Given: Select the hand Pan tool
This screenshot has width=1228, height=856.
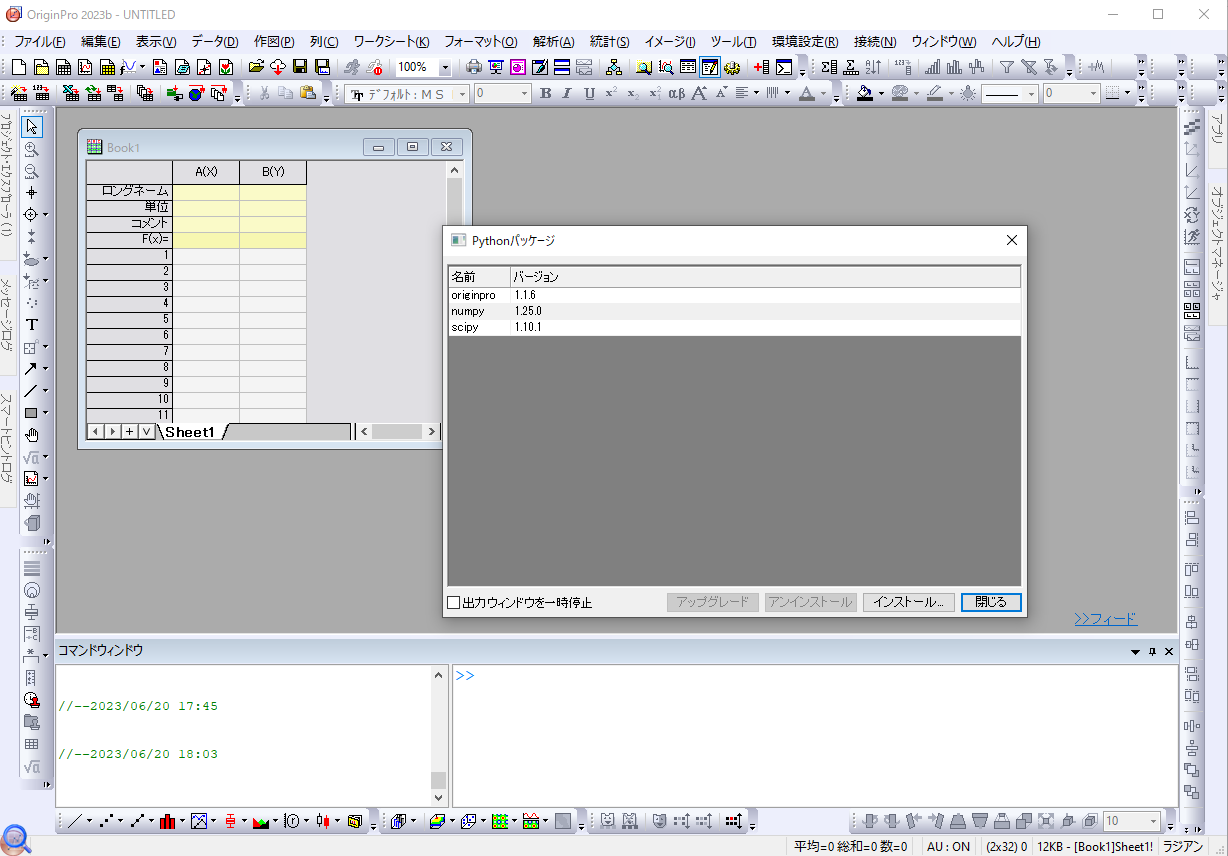Looking at the screenshot, I should click(32, 434).
